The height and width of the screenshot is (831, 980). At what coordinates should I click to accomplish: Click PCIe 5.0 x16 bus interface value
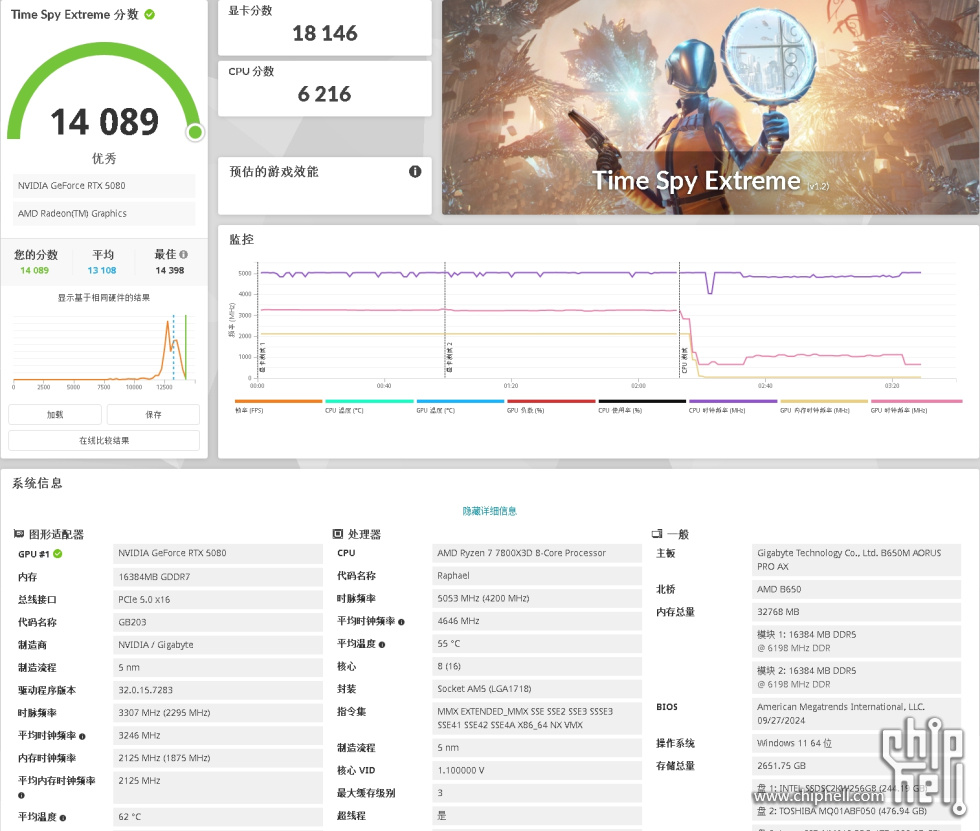coord(218,599)
